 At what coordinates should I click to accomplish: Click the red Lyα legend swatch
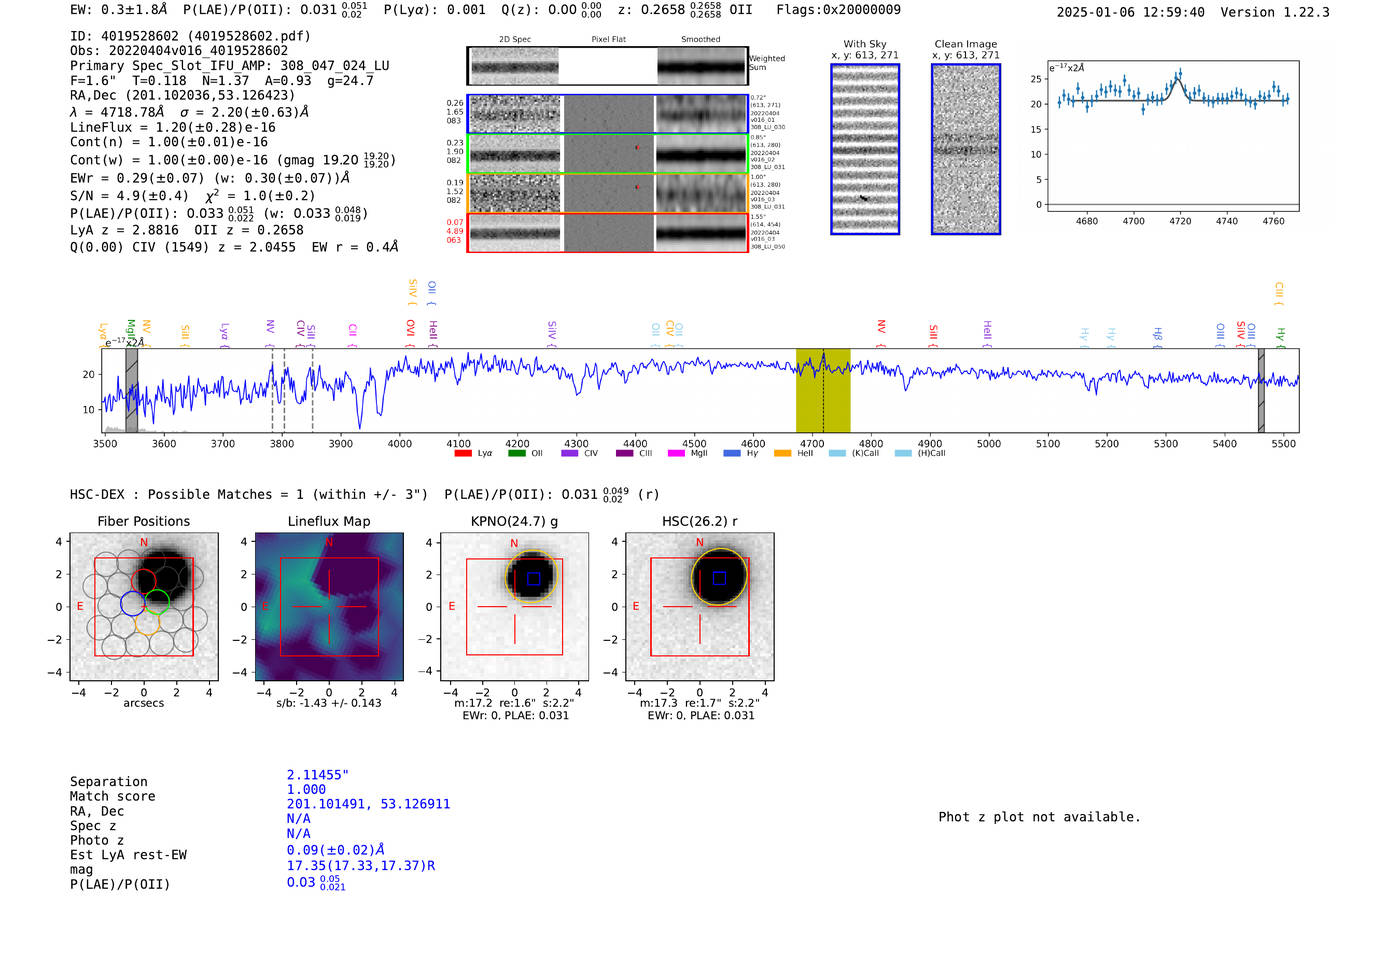coord(462,453)
